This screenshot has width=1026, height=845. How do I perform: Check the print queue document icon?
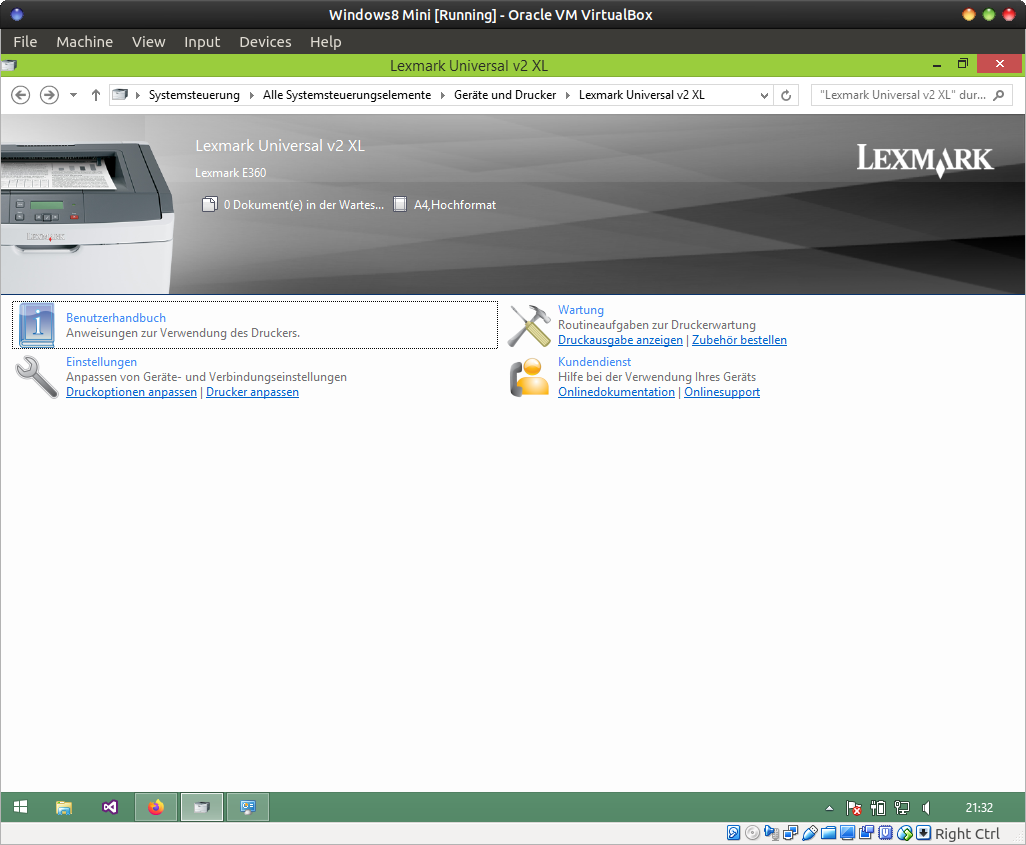(x=210, y=204)
